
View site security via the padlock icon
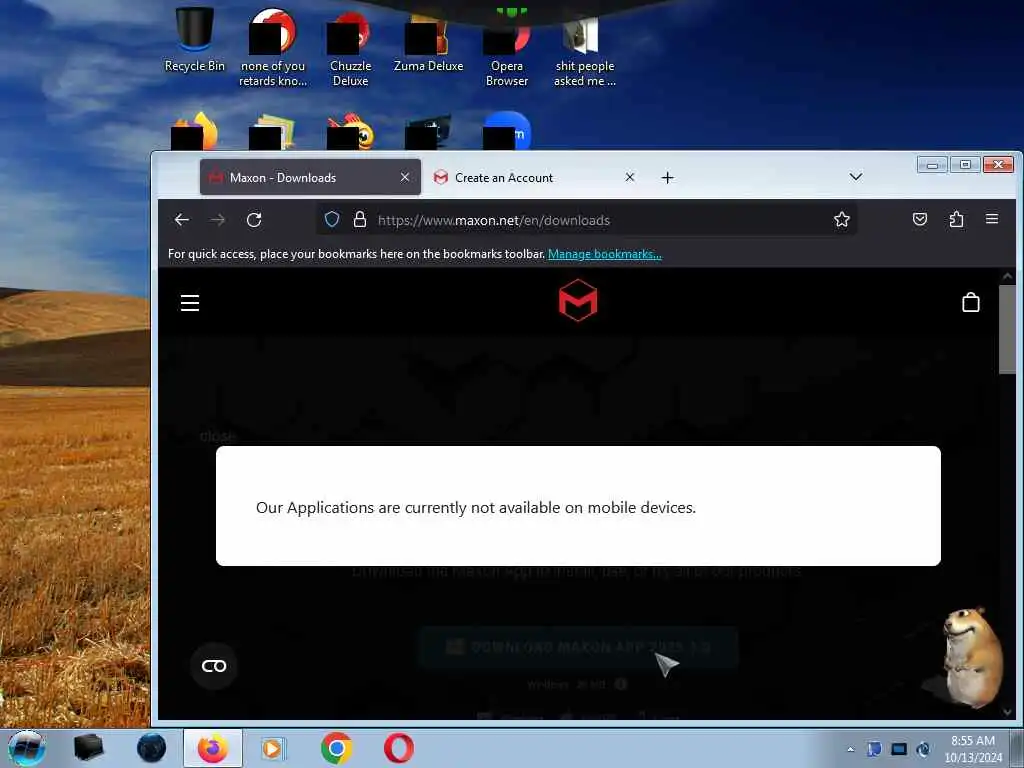pos(360,219)
